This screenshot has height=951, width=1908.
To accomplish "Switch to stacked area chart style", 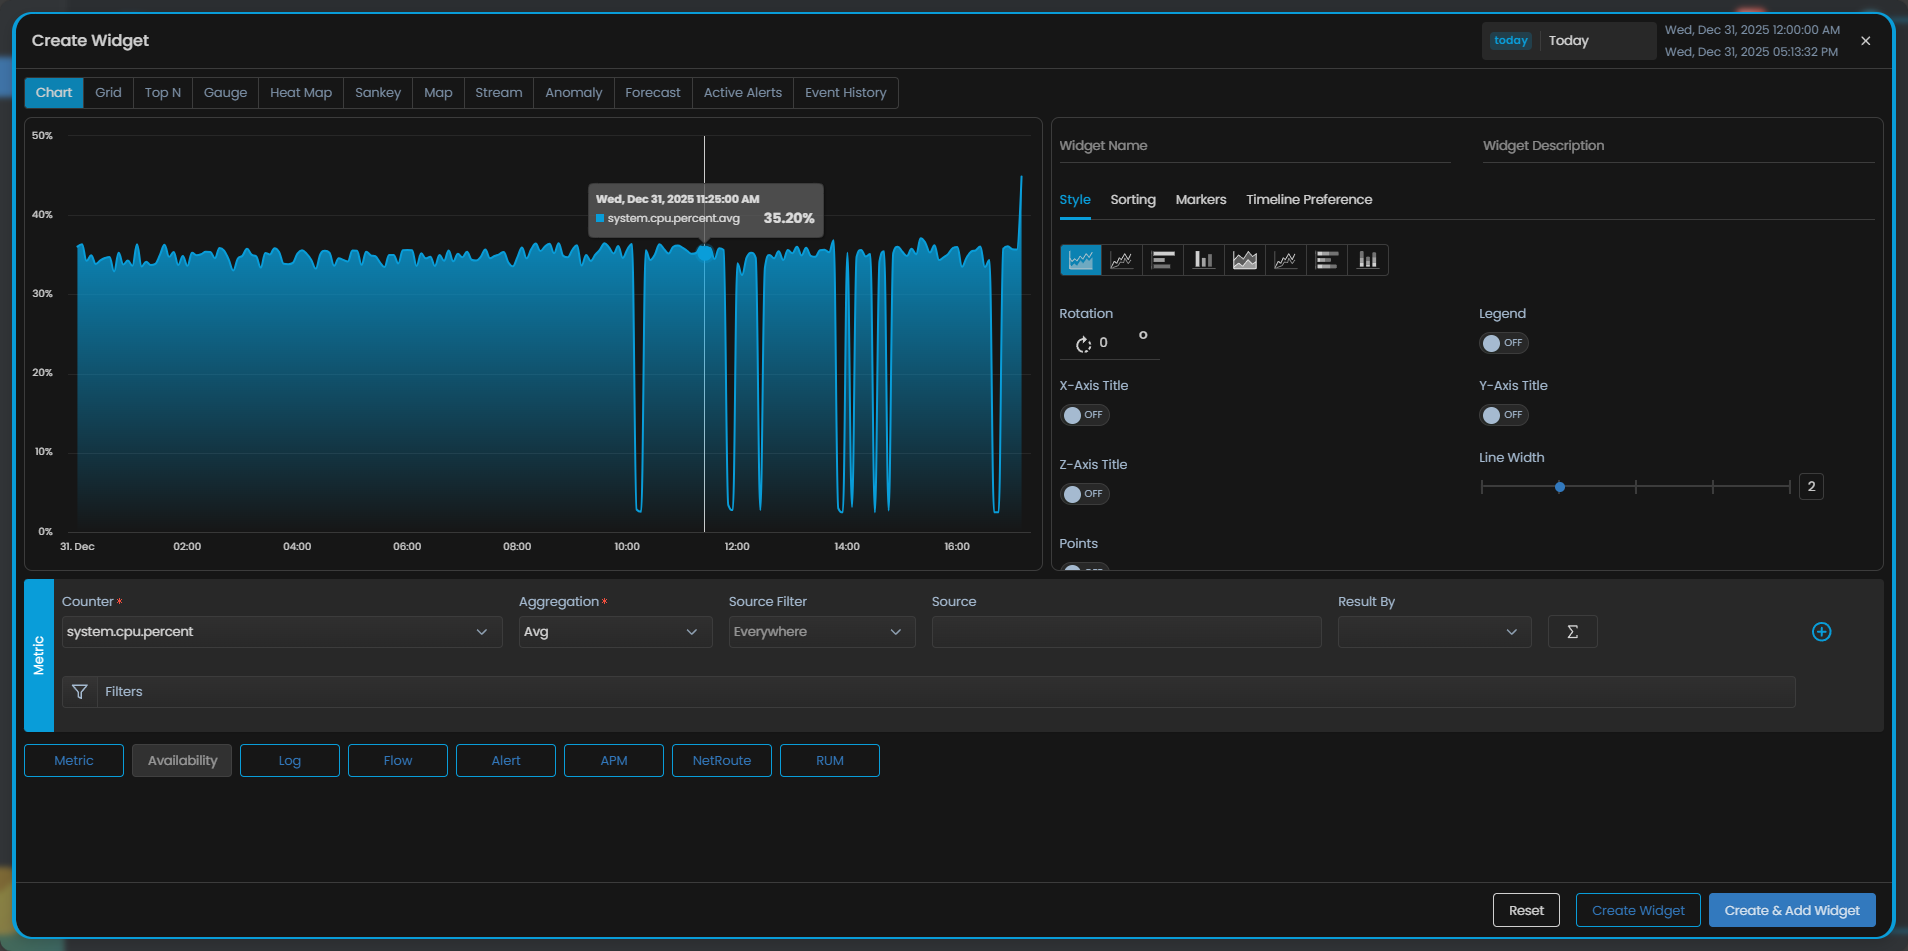I will click(x=1244, y=260).
